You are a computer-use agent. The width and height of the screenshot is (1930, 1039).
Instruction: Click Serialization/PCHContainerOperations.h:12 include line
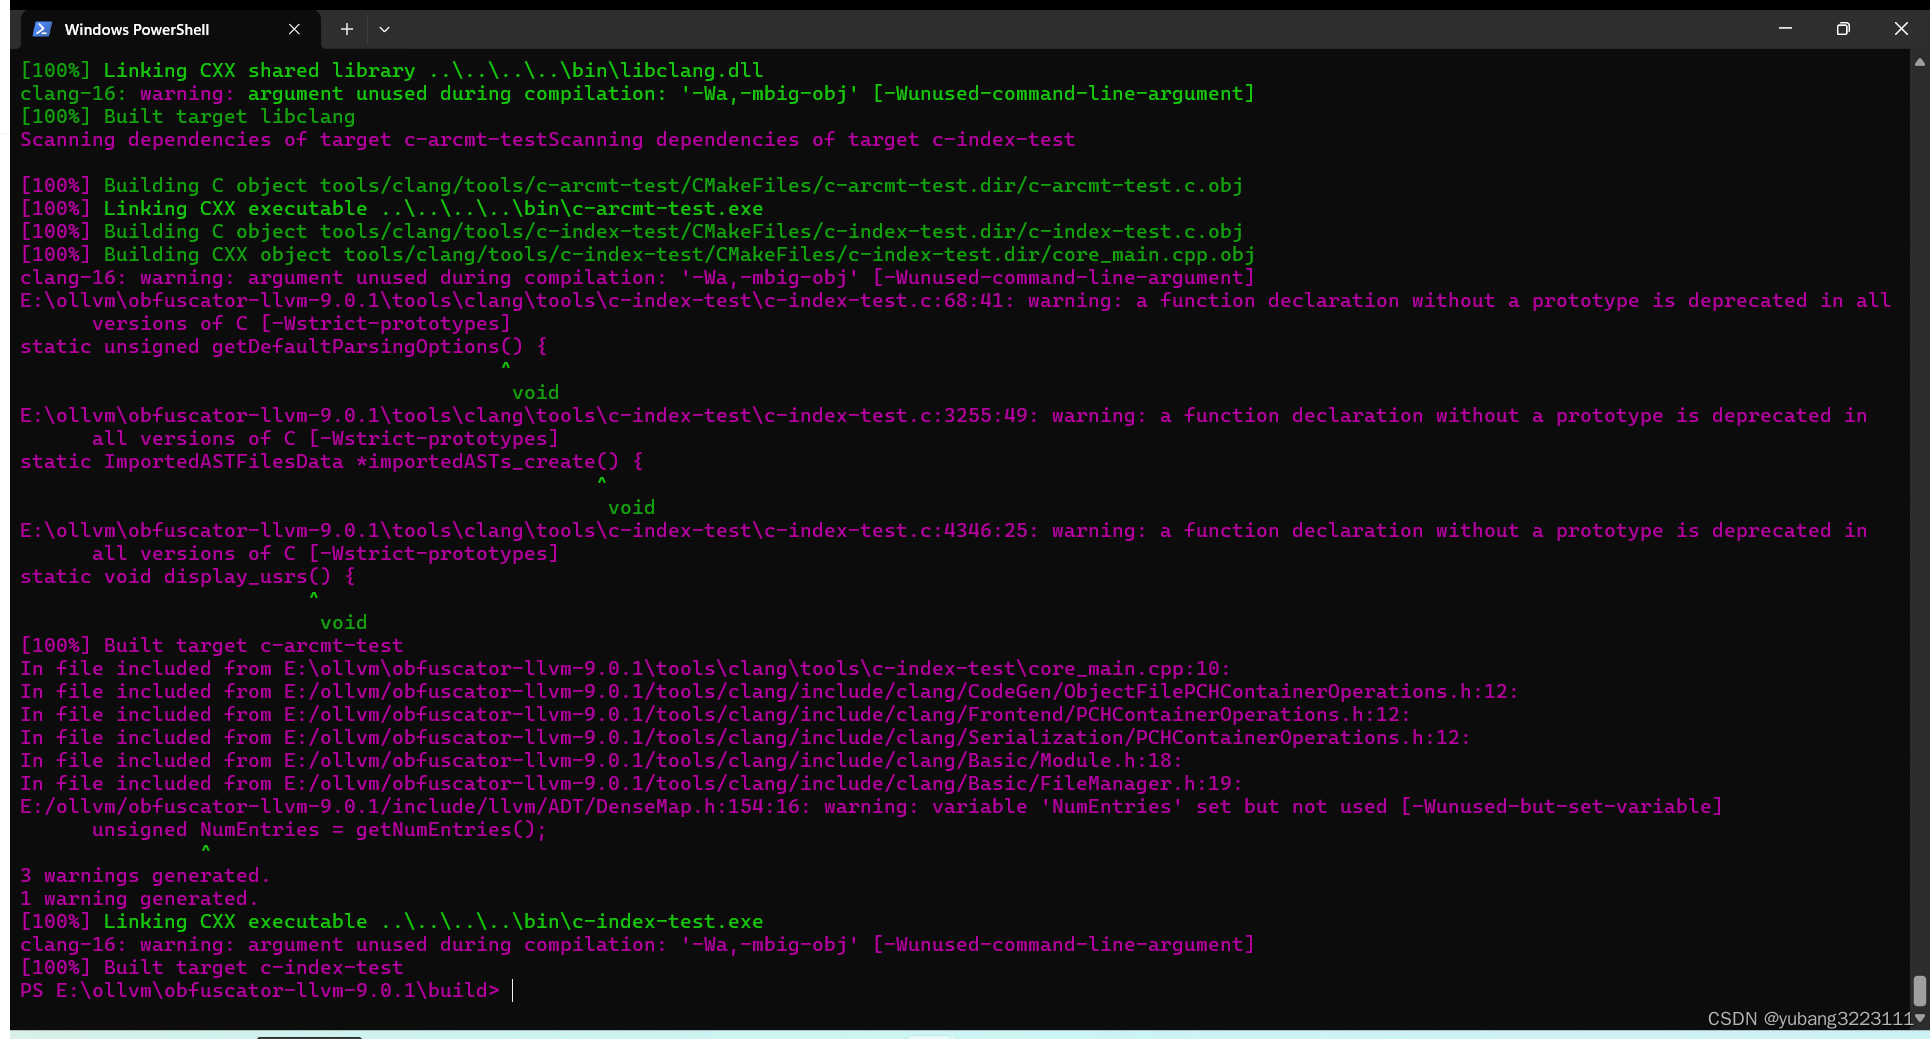tap(746, 738)
